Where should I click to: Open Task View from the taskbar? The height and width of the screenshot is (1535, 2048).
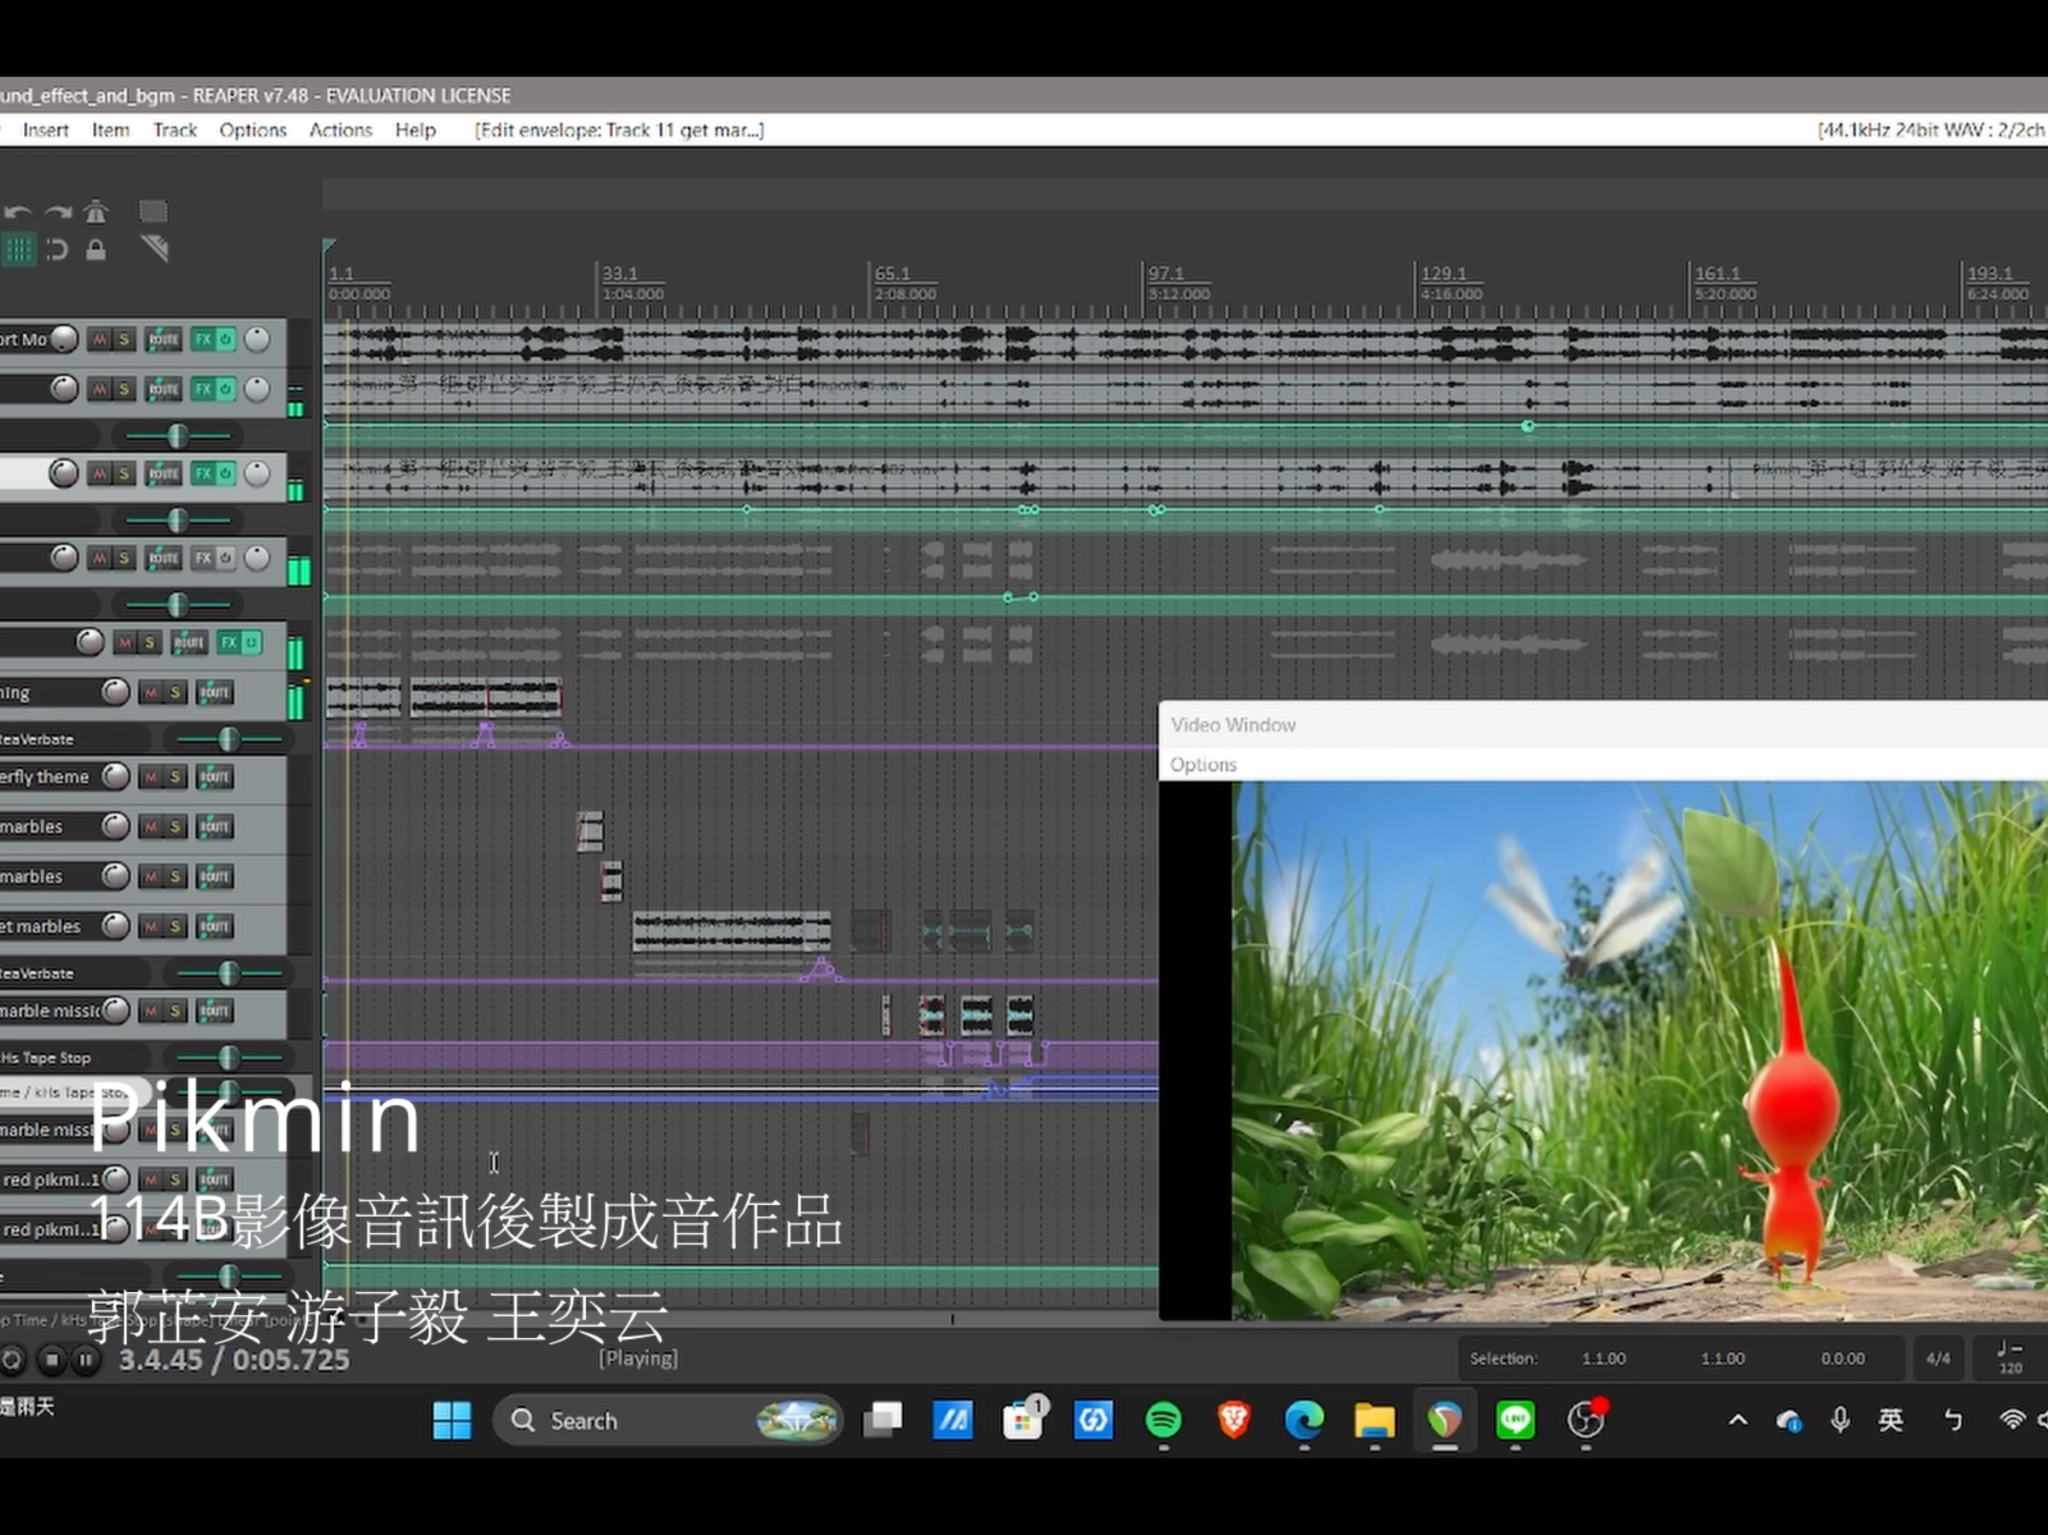(x=882, y=1420)
